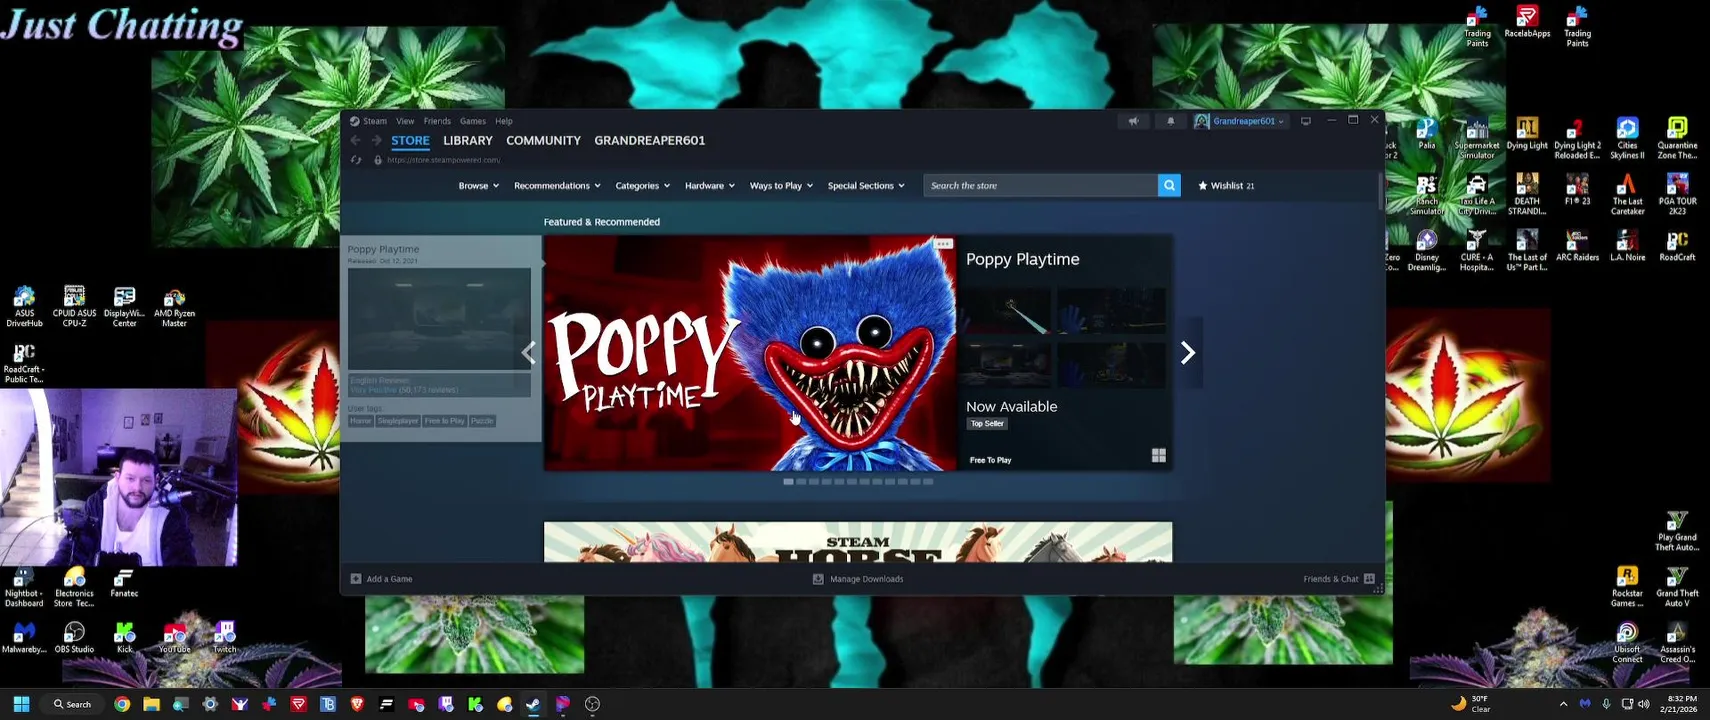Click the Poppy Playtime featured banner image

pos(750,353)
